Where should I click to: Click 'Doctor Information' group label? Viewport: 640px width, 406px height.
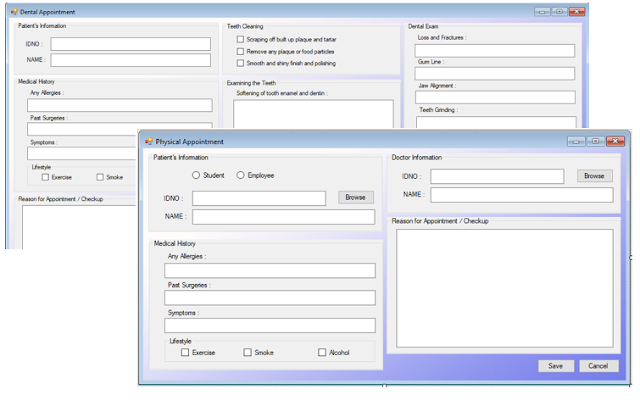(x=417, y=157)
